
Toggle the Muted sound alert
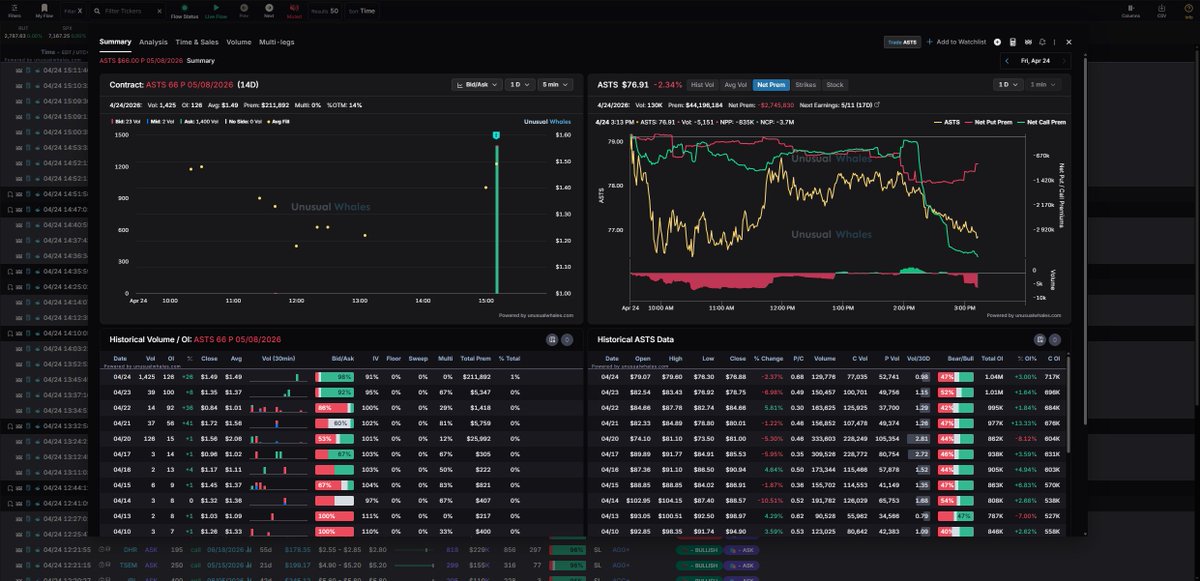point(294,11)
